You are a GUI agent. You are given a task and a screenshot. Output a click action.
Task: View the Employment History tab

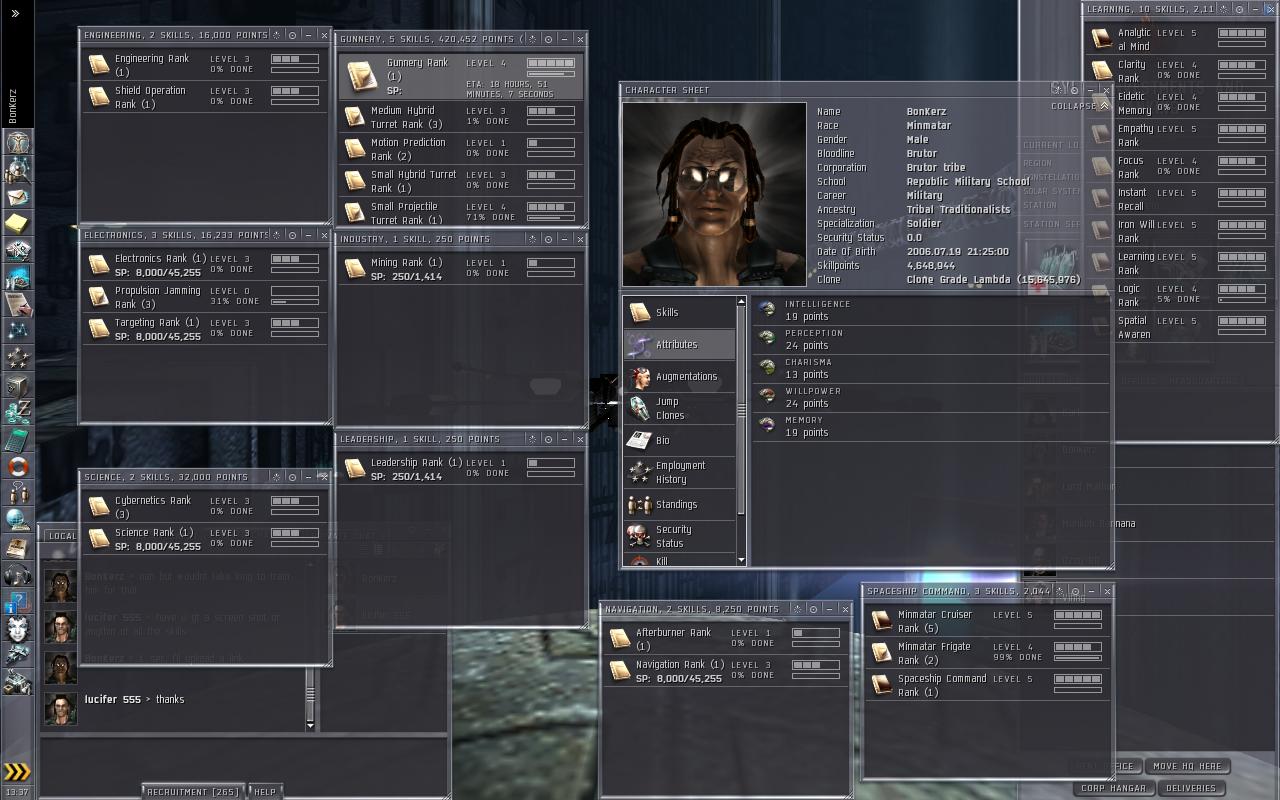click(x=680, y=473)
